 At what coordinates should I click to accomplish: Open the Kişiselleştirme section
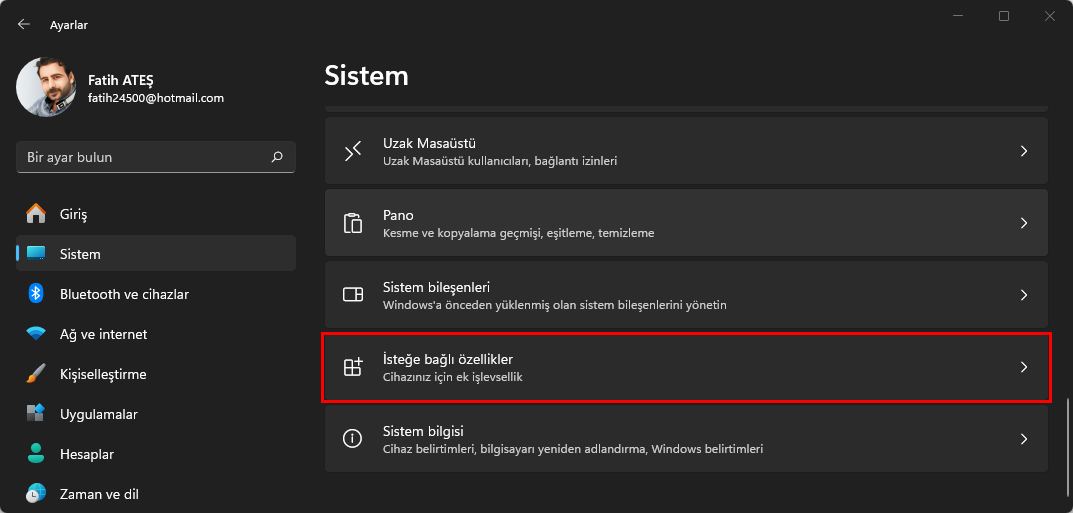(x=156, y=374)
